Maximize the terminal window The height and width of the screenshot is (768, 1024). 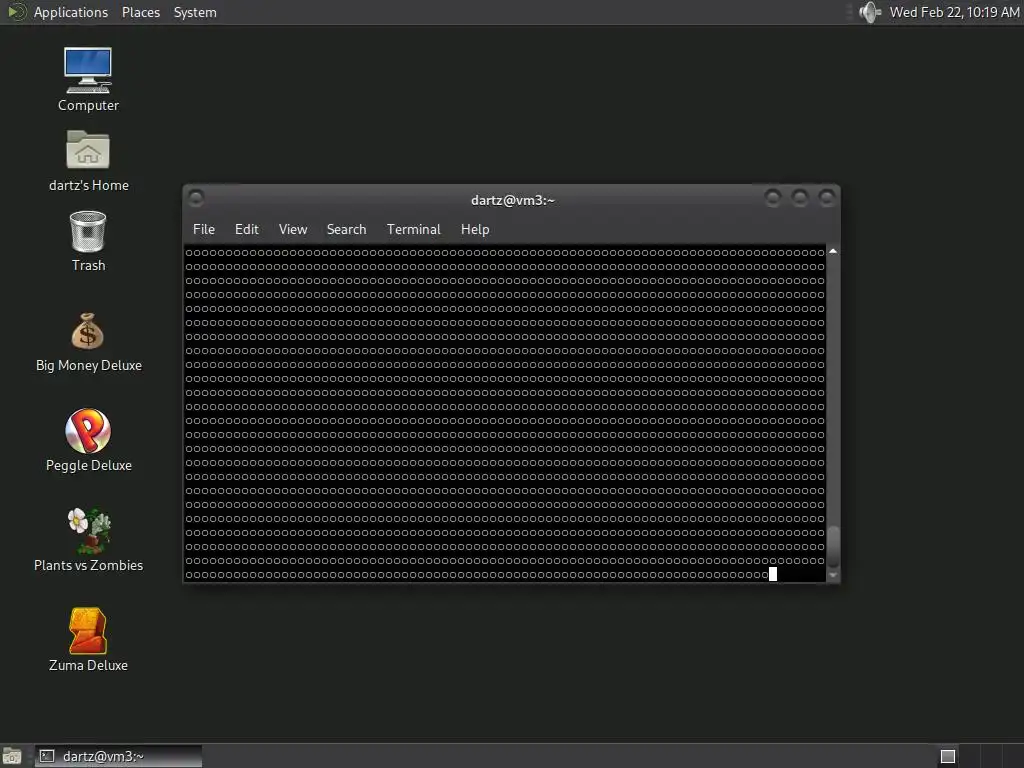coord(799,197)
